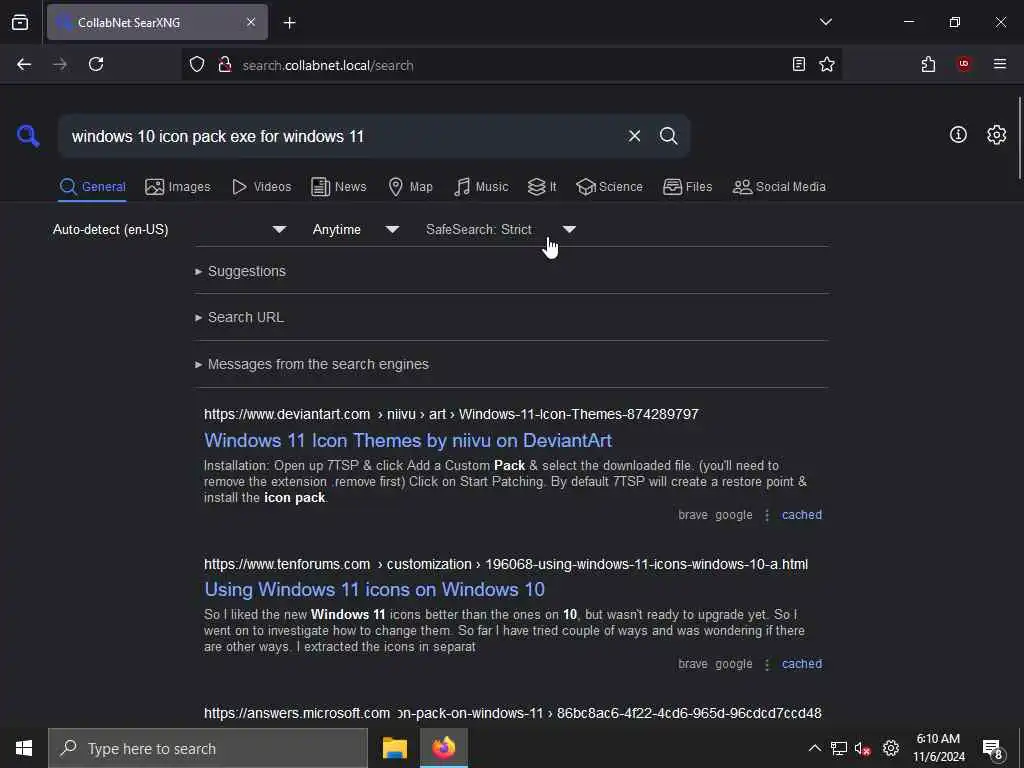Open more options dots on tenforums result

[x=767, y=664]
